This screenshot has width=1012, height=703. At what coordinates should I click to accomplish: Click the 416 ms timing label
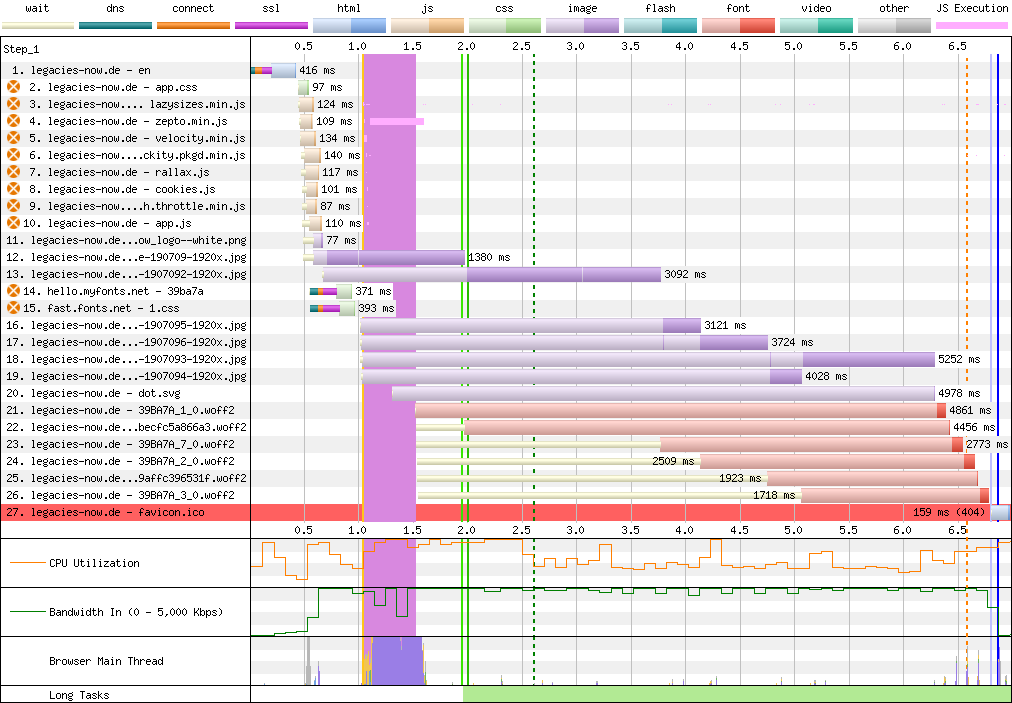point(317,70)
